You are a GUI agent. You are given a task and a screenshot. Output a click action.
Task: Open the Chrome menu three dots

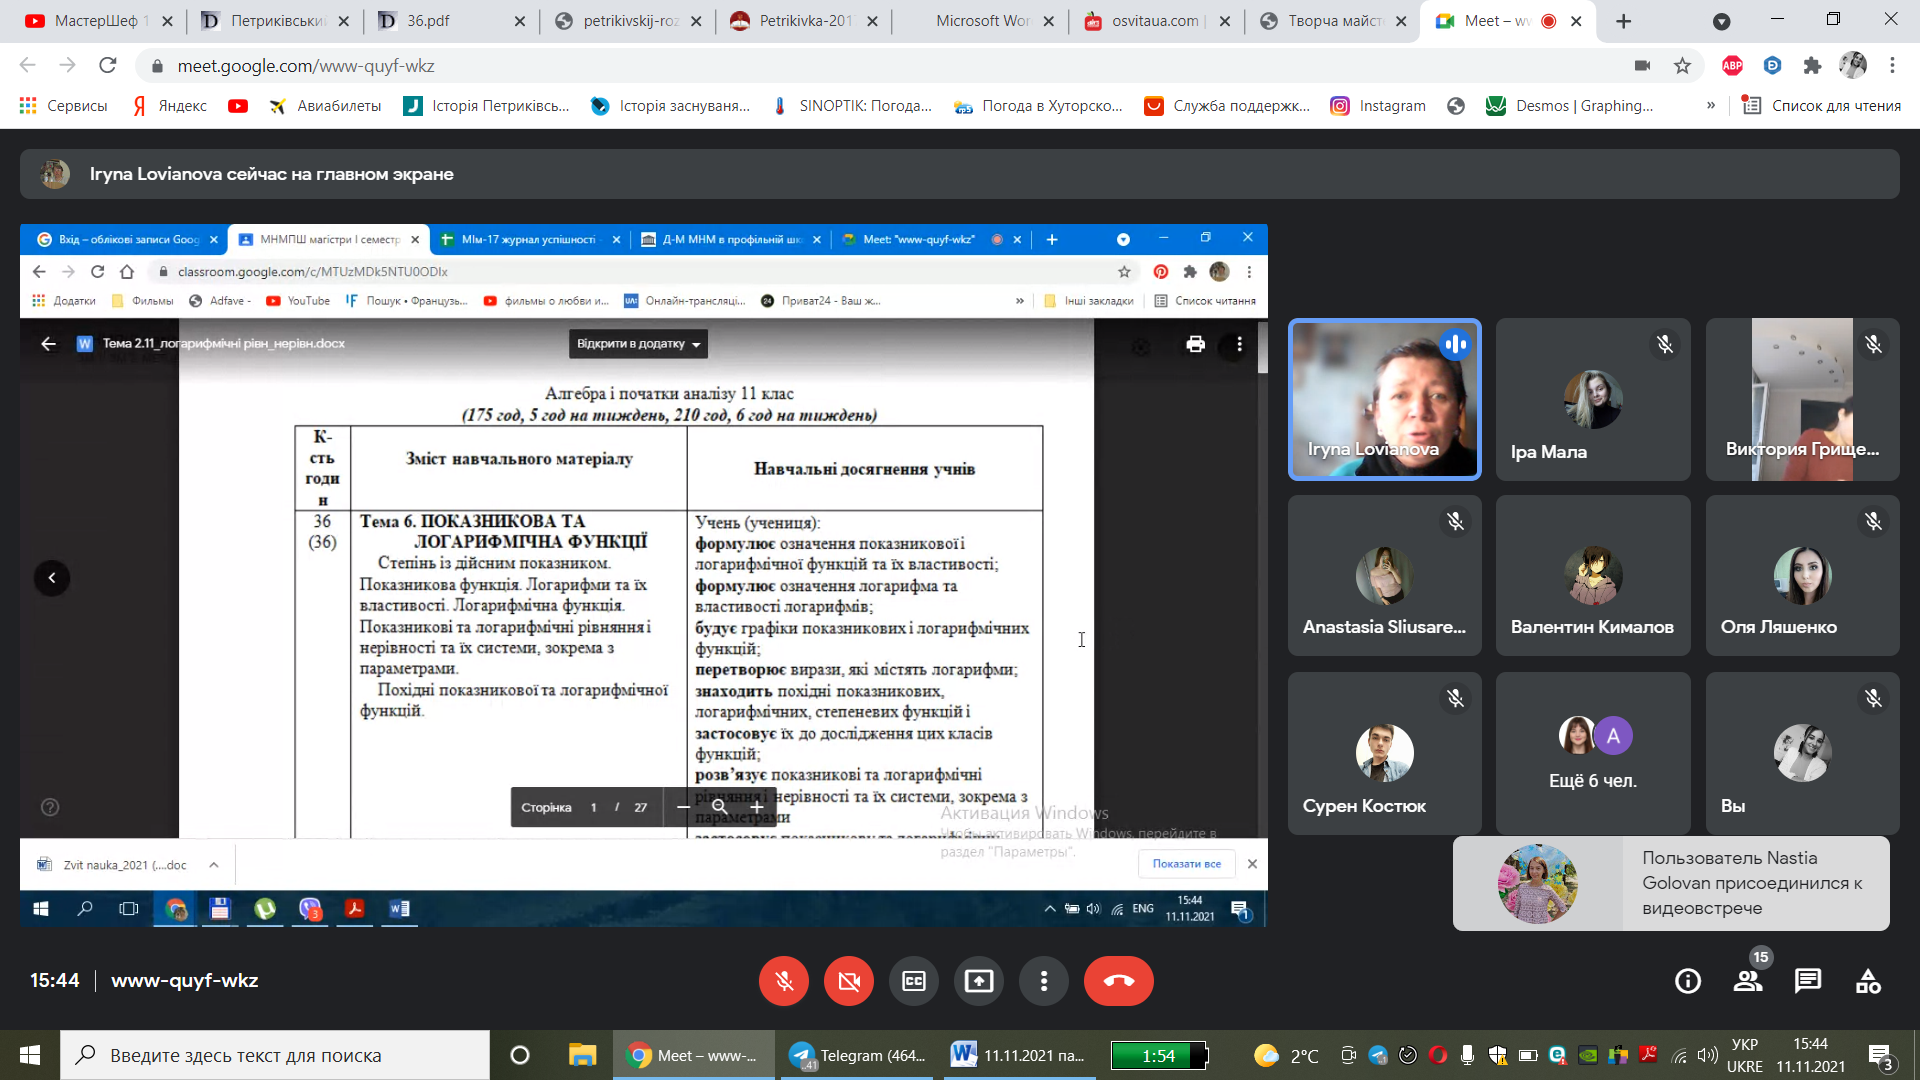tap(1892, 66)
